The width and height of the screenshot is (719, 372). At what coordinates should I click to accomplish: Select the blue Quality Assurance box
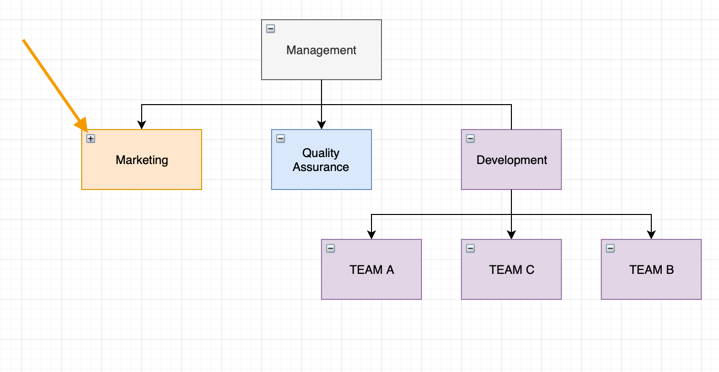[321, 160]
